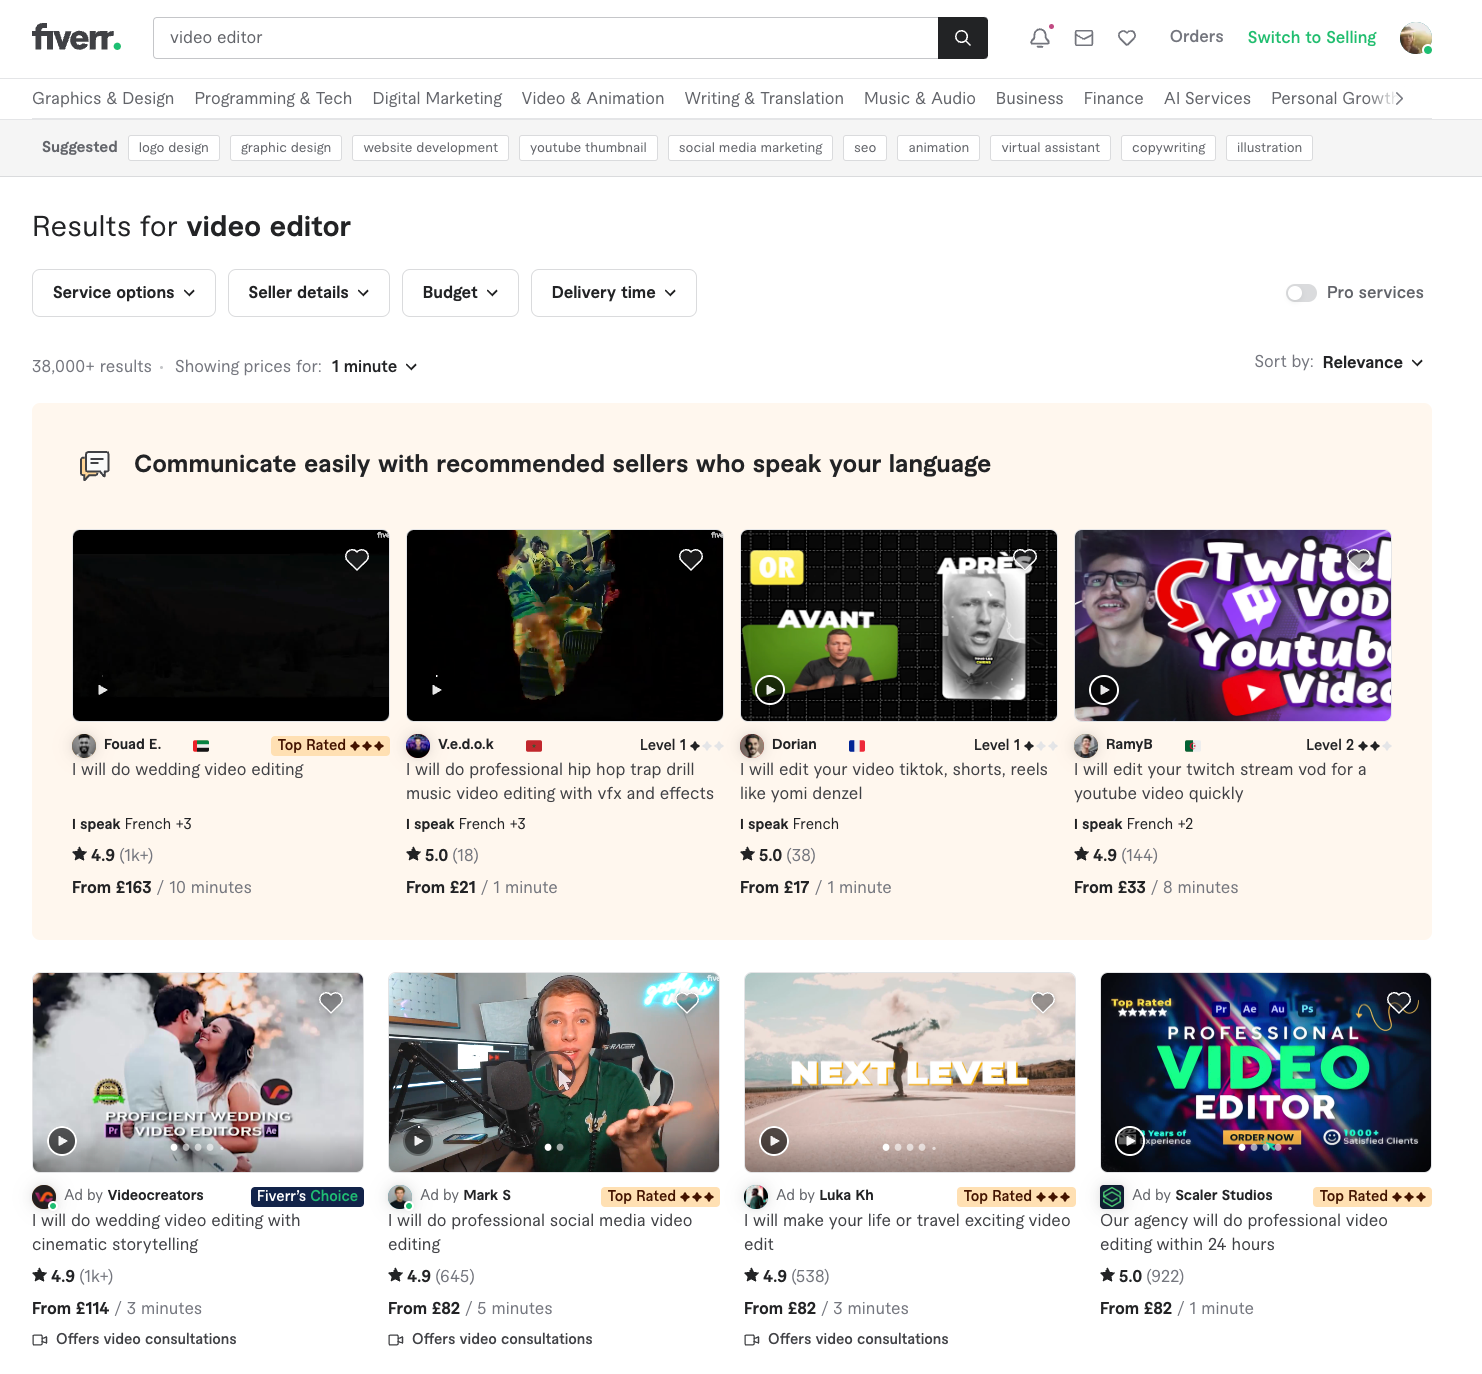Viewport: 1482px width, 1374px height.
Task: Type in the video editor search field
Action: pyautogui.click(x=548, y=38)
